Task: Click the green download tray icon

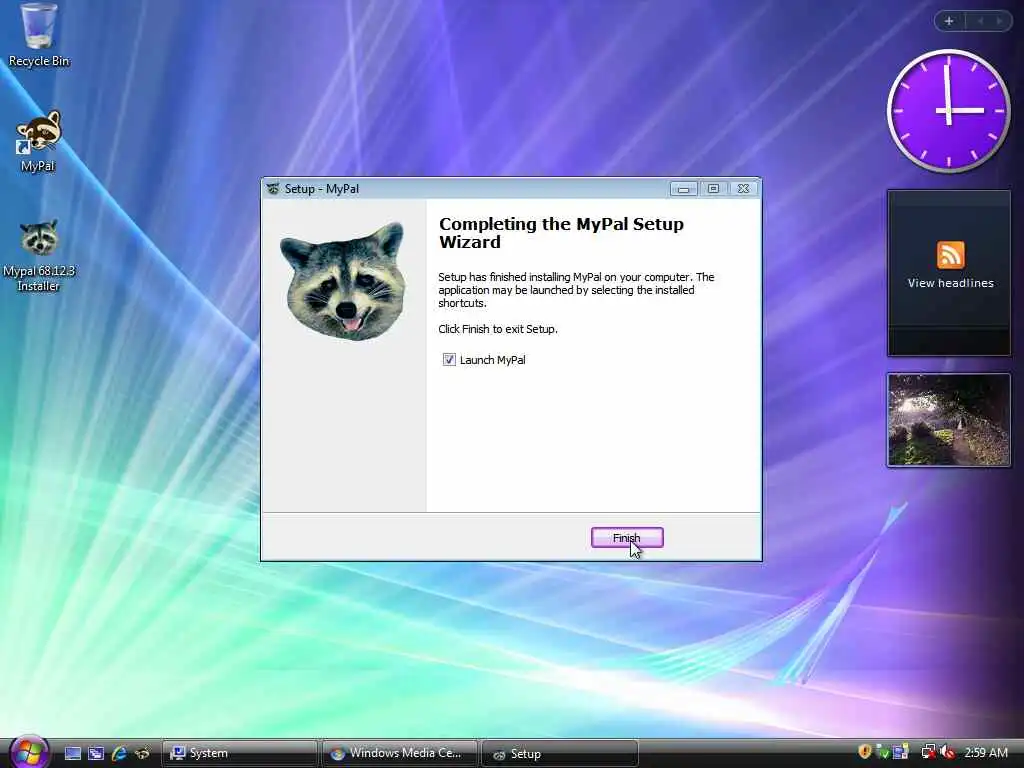Action: (882, 753)
